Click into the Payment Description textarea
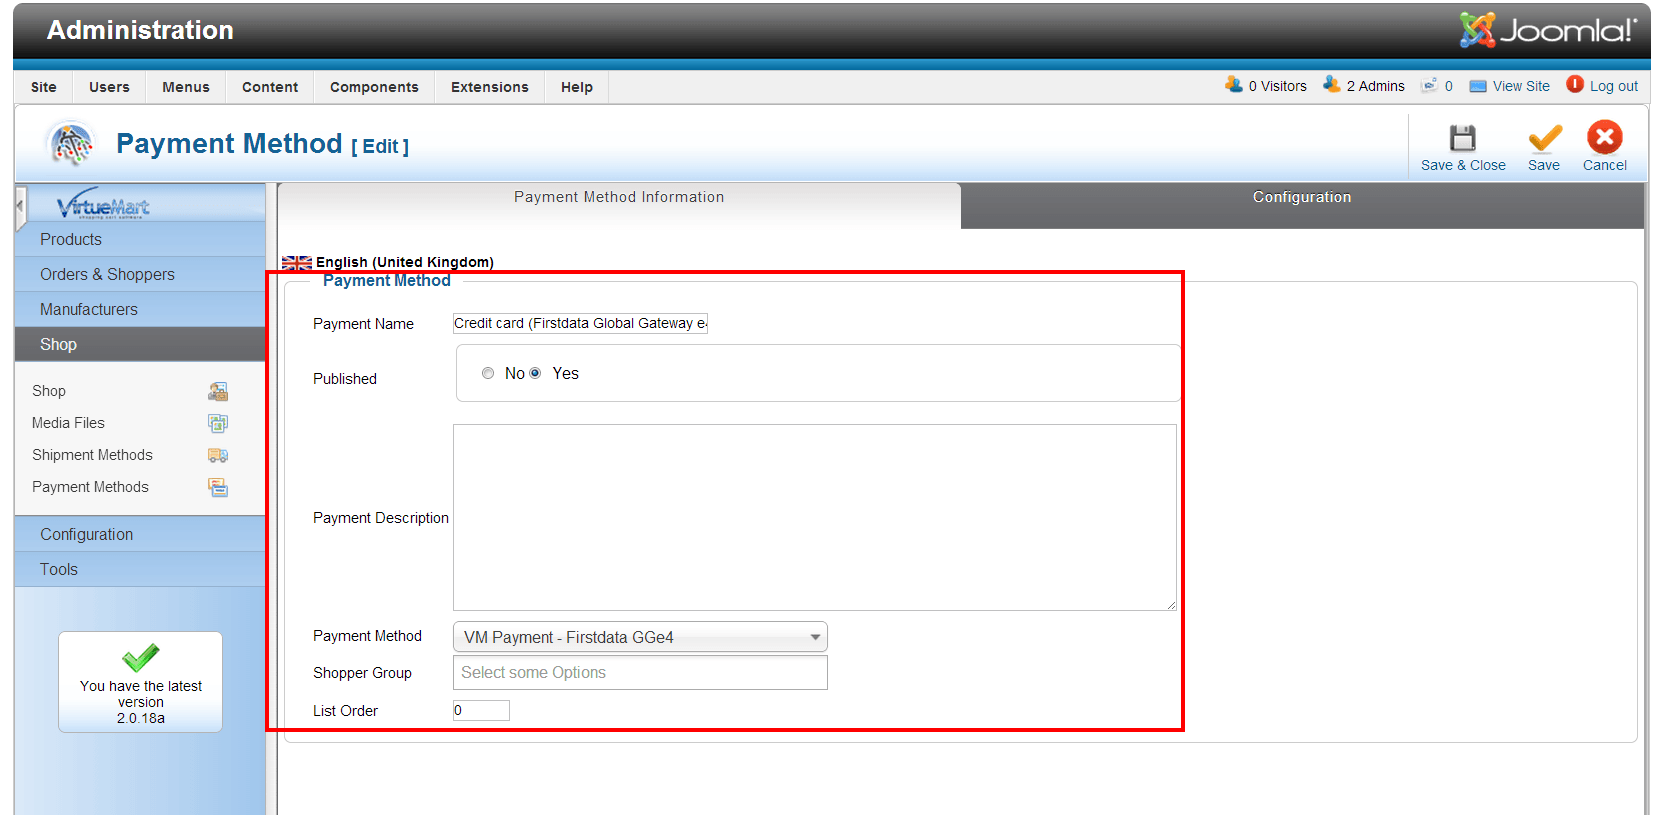Screen dimensions: 1654x815 pos(815,517)
